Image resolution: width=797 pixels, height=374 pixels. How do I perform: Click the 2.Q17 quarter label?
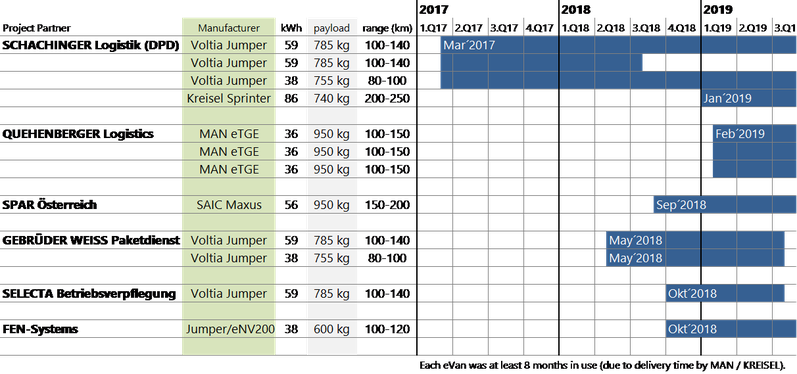point(470,28)
